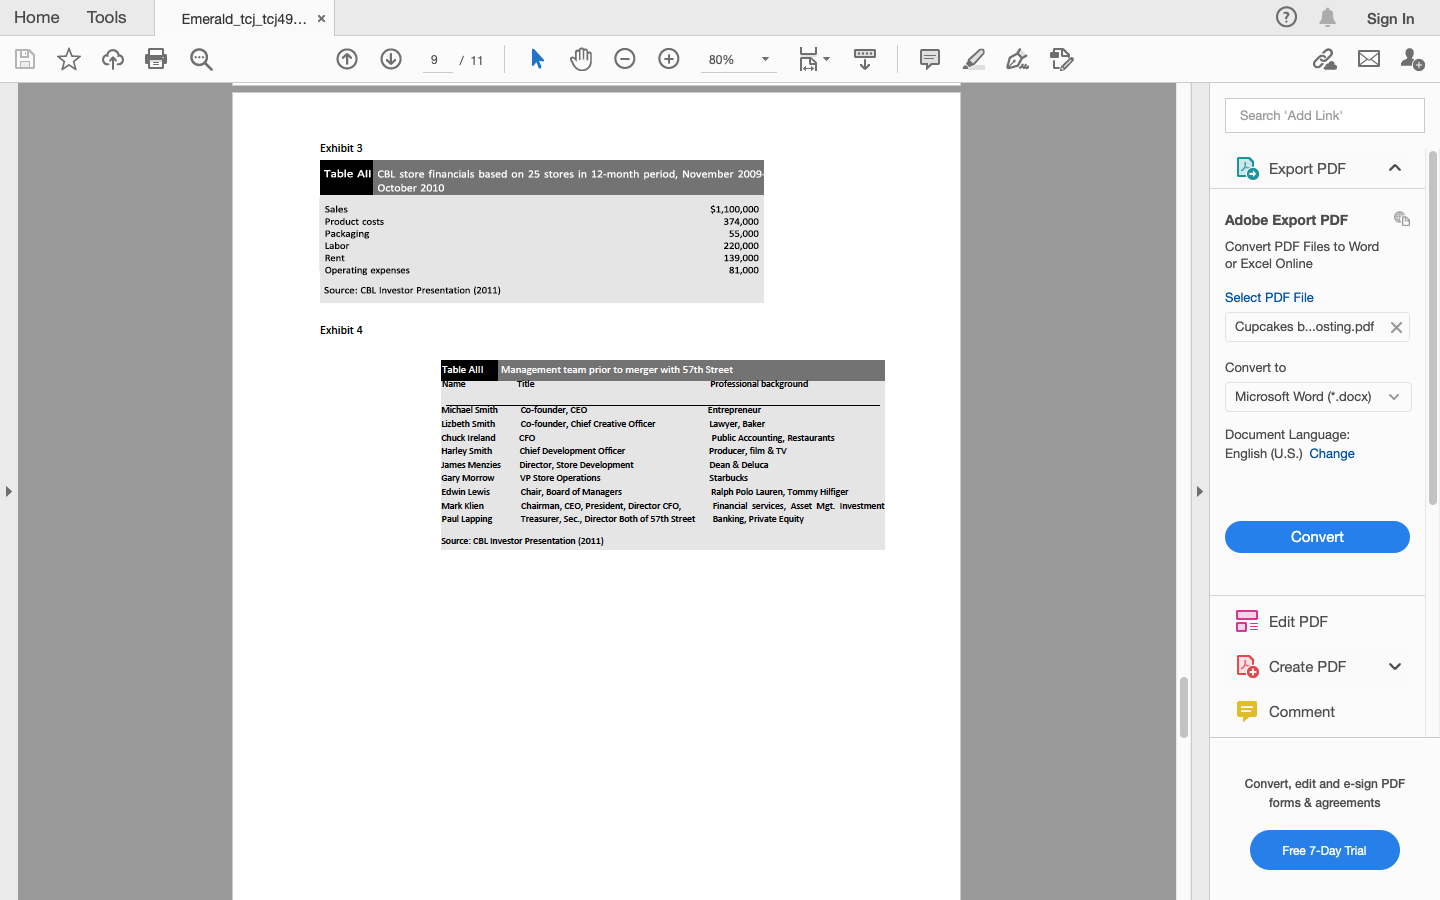Click the Save file icon
The image size is (1440, 900).
pyautogui.click(x=24, y=59)
